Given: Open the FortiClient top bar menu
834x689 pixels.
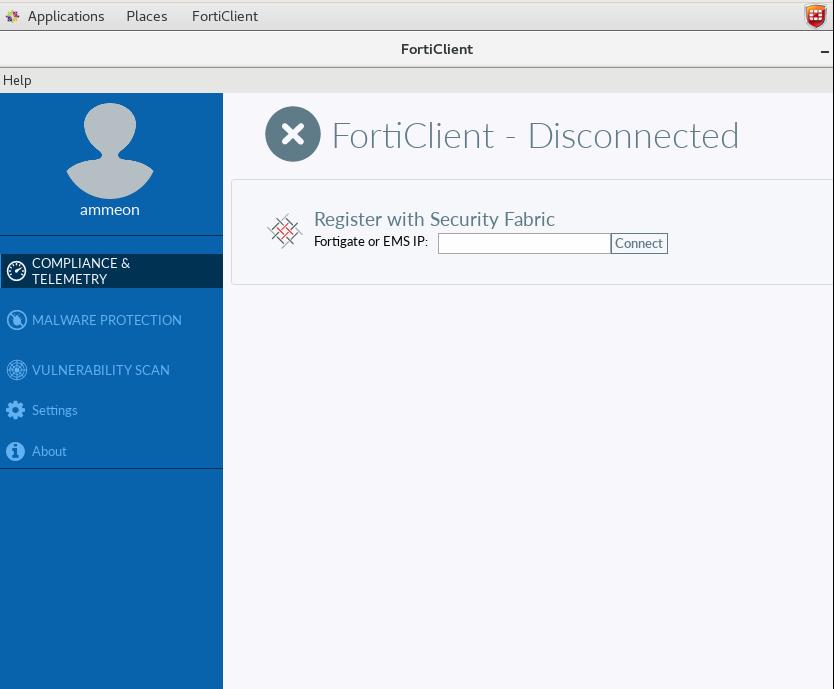Looking at the screenshot, I should coord(225,16).
